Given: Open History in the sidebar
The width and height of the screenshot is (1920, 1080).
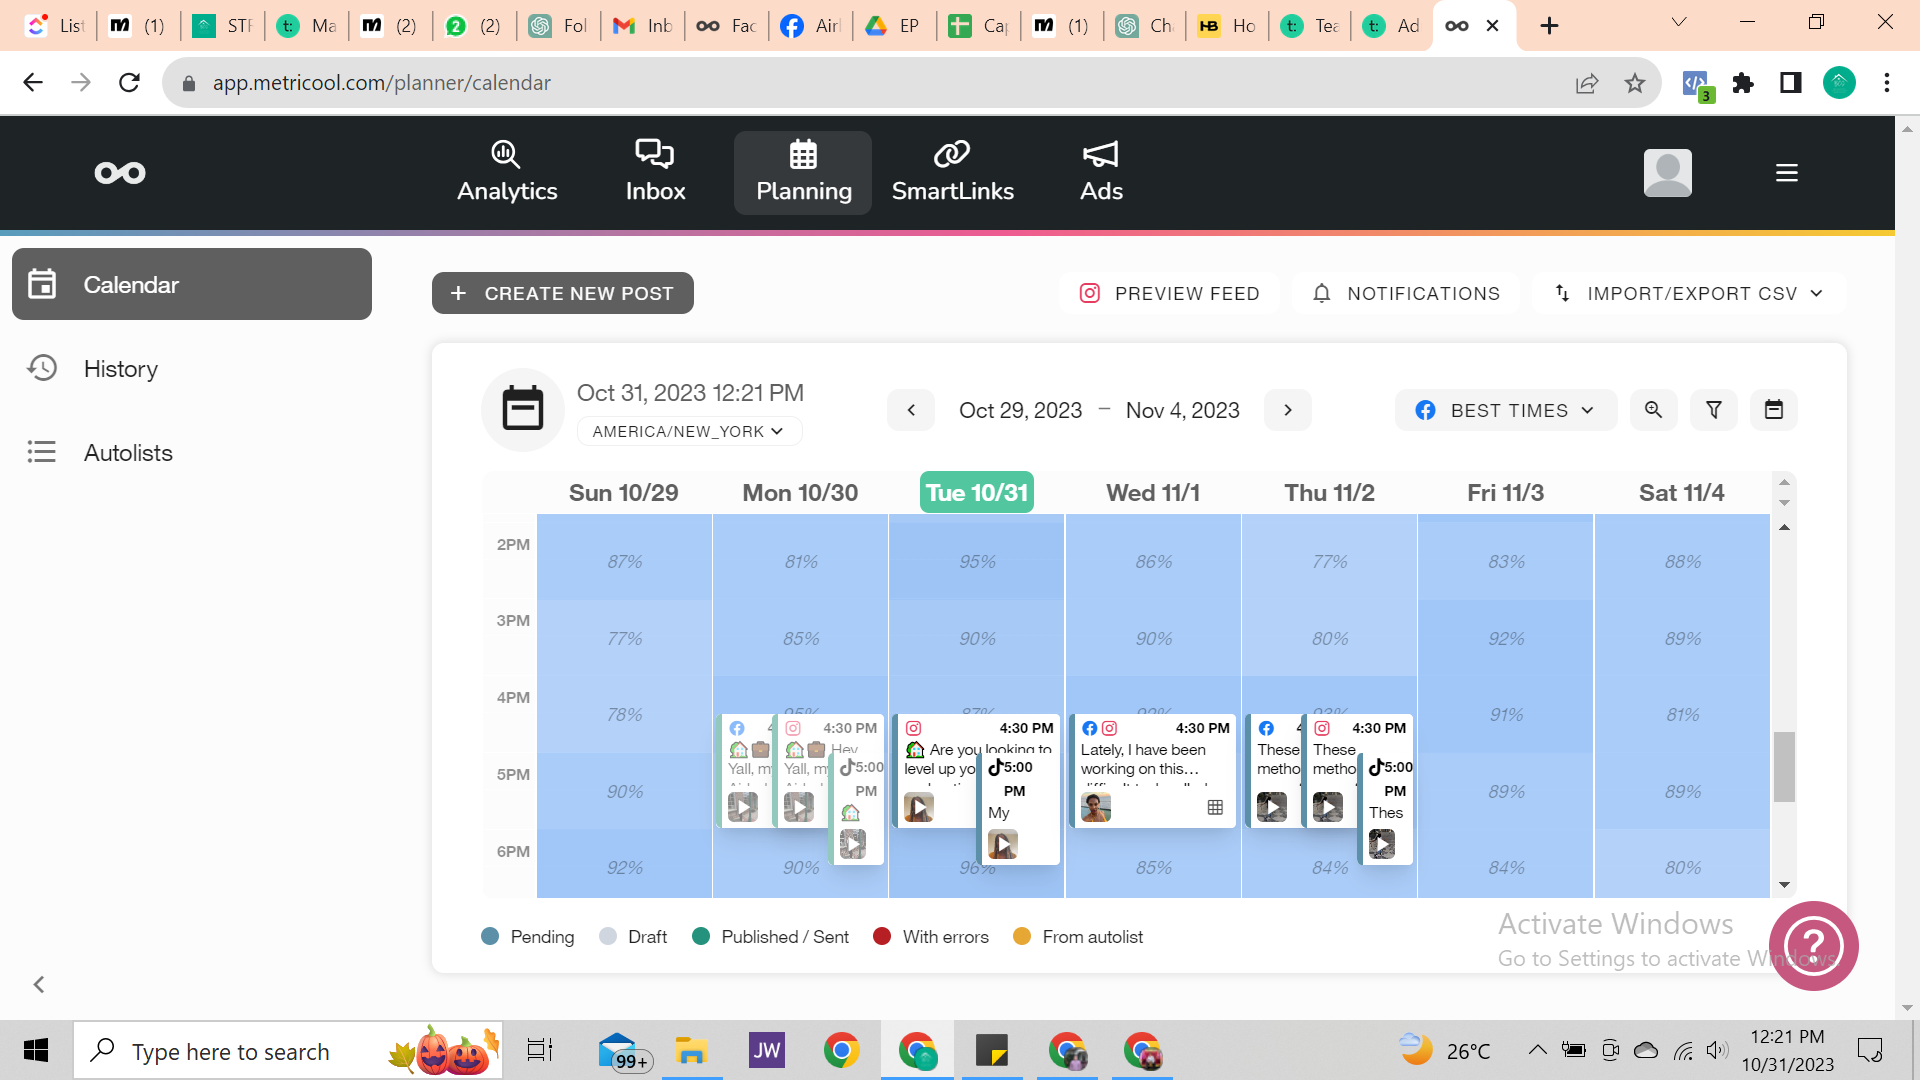Looking at the screenshot, I should coord(121,369).
